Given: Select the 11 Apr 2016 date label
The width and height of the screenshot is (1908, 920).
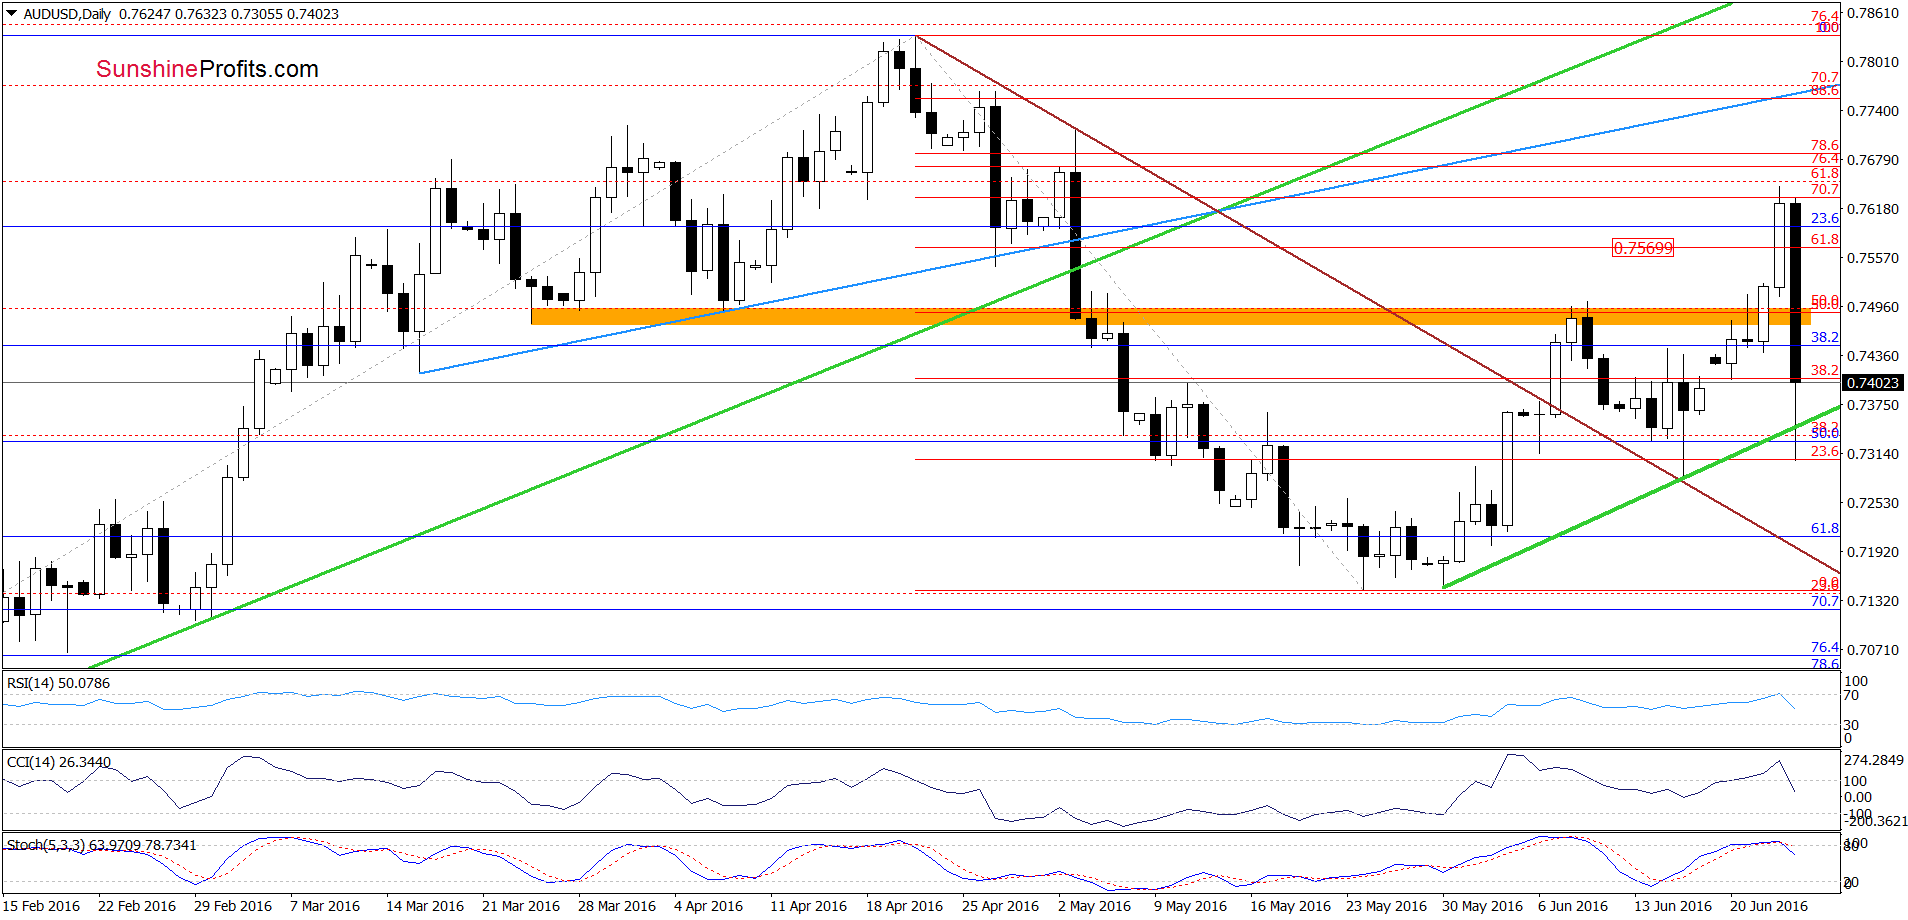Looking at the screenshot, I should coord(808,906).
